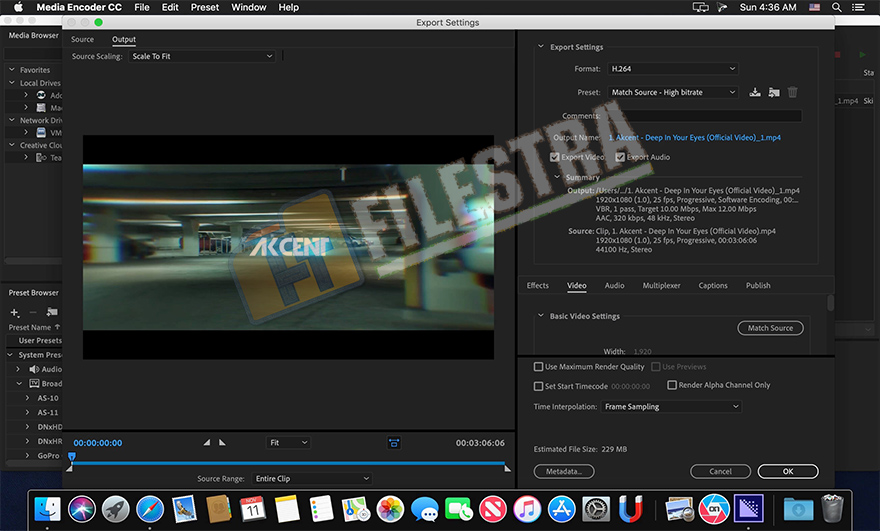
Task: Open App Store from the Dock
Action: [561, 510]
